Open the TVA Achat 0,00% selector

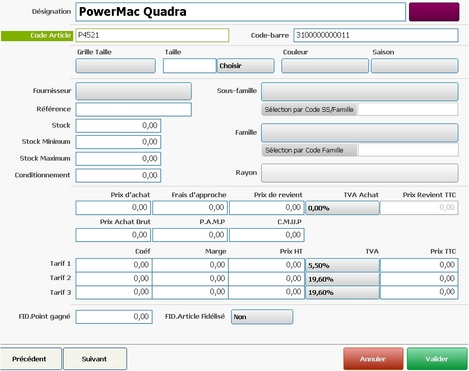pyautogui.click(x=342, y=208)
